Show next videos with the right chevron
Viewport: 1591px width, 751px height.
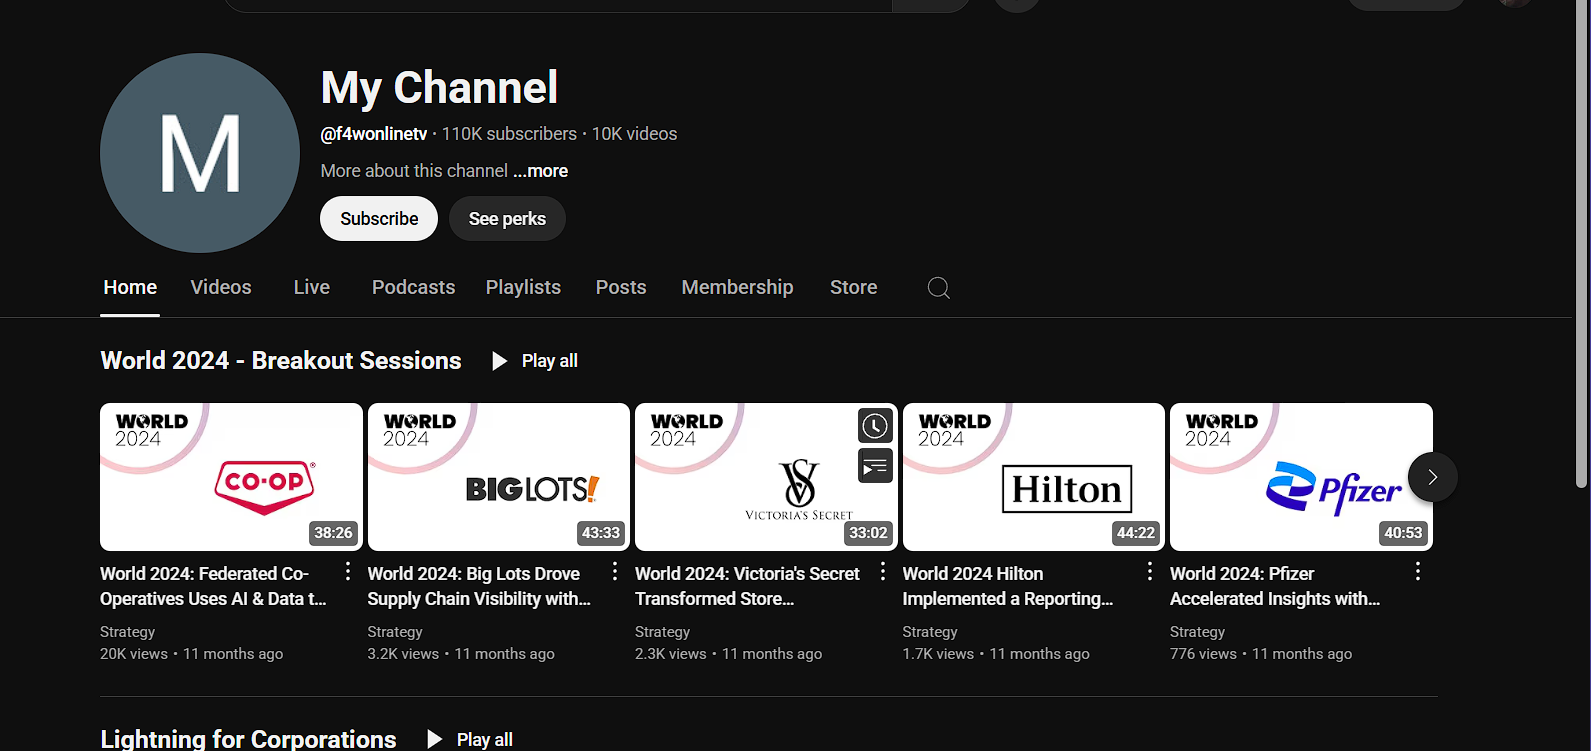tap(1432, 477)
